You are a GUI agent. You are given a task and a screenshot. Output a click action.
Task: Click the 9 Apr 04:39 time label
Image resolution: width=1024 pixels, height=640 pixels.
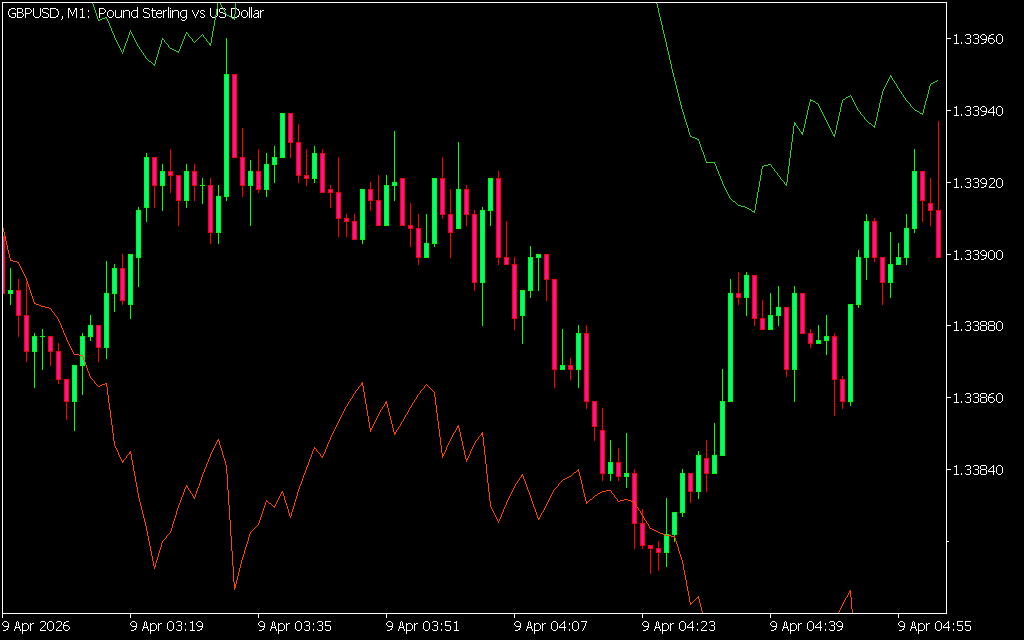click(x=808, y=626)
